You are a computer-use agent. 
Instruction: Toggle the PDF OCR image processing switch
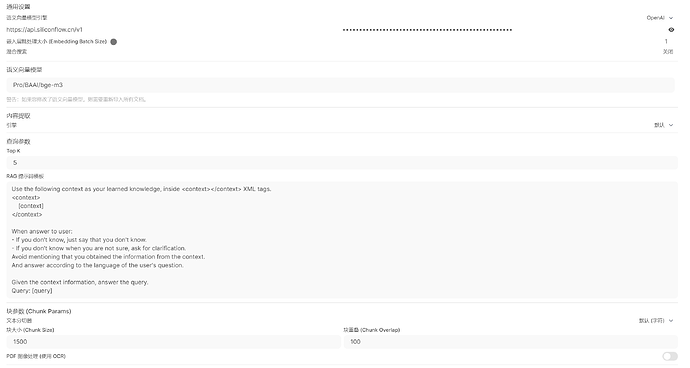pos(670,356)
